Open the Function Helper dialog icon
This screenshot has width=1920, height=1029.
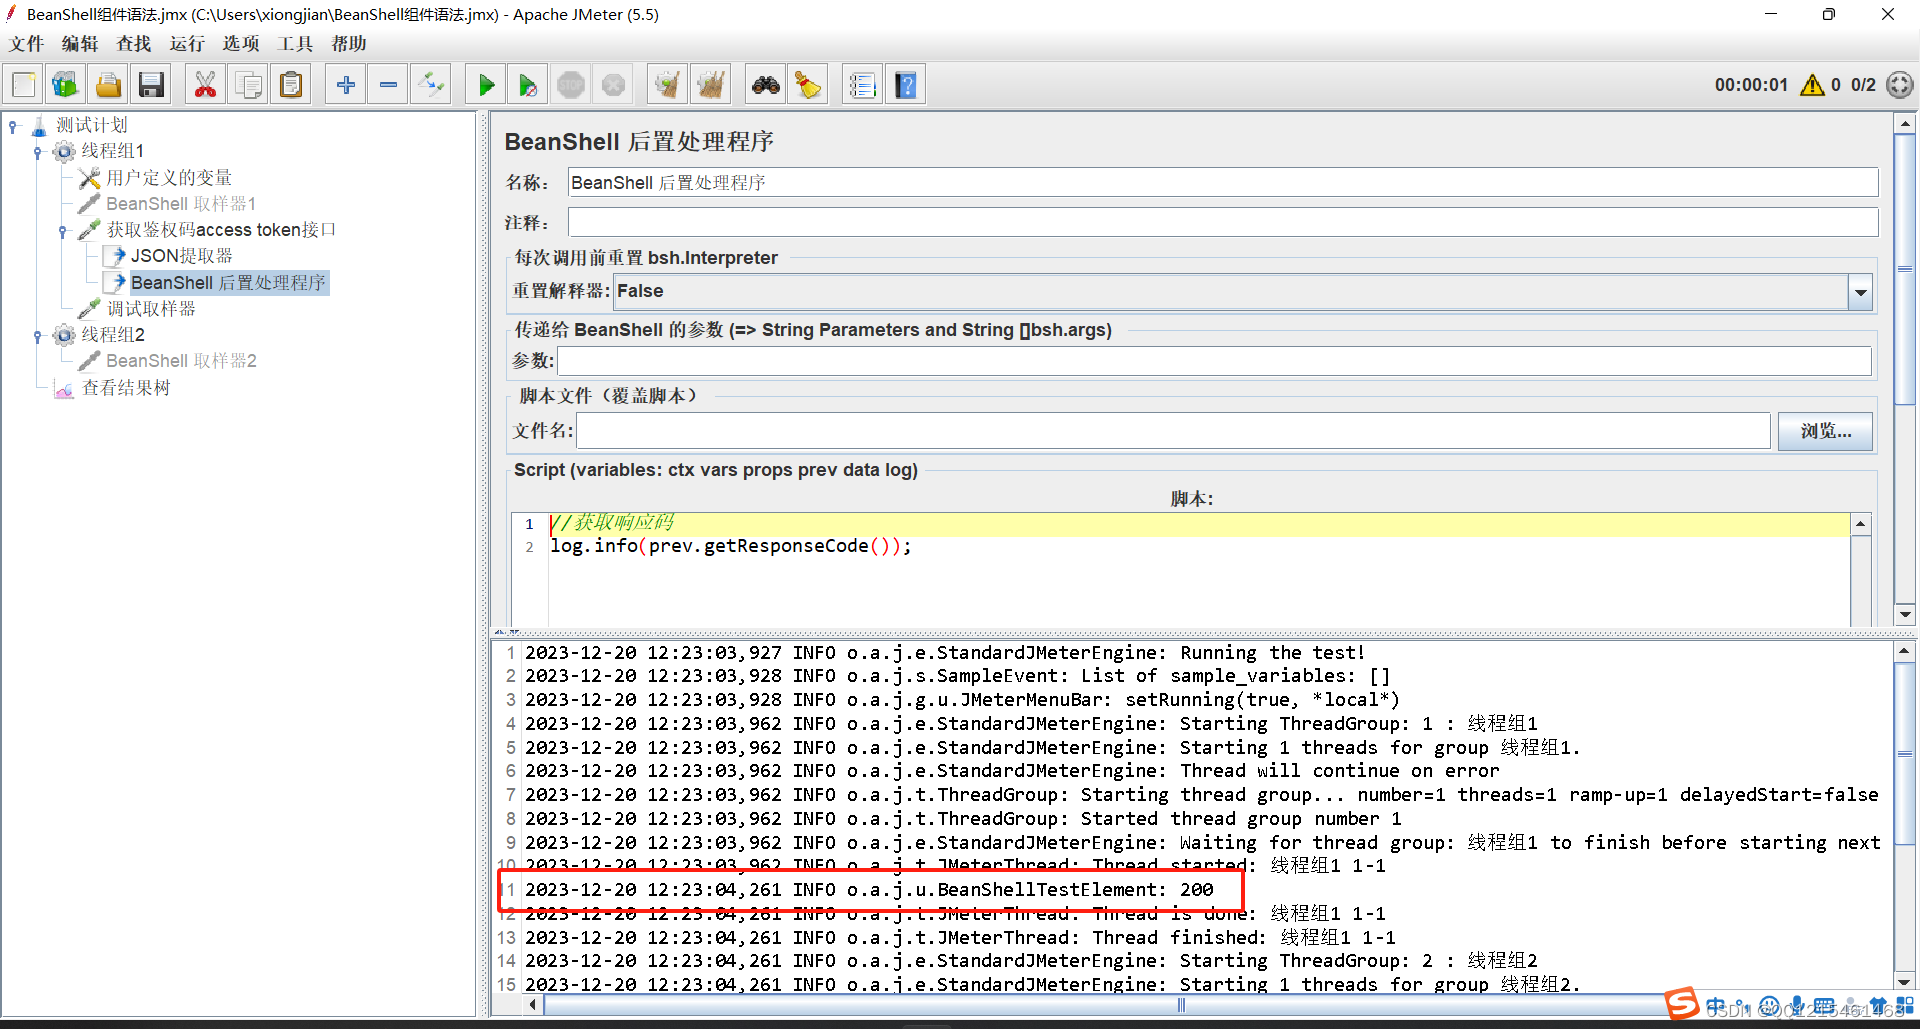(x=862, y=85)
